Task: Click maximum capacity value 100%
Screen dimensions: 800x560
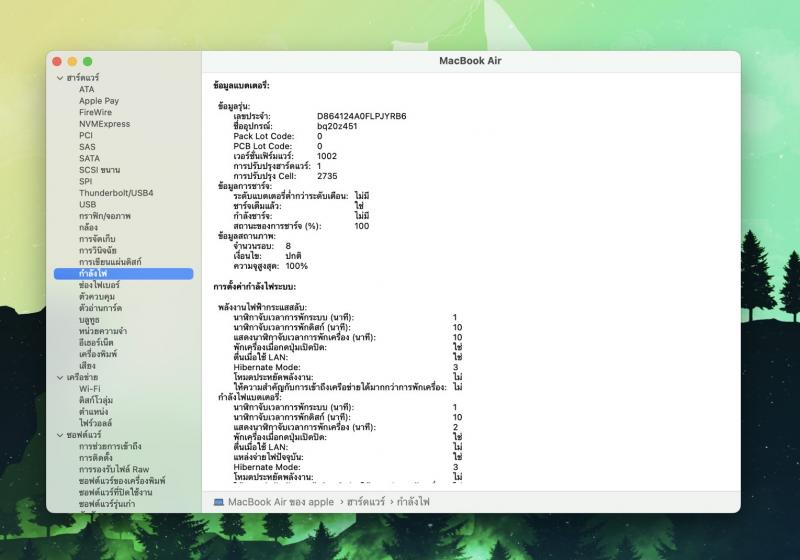Action: [x=296, y=266]
